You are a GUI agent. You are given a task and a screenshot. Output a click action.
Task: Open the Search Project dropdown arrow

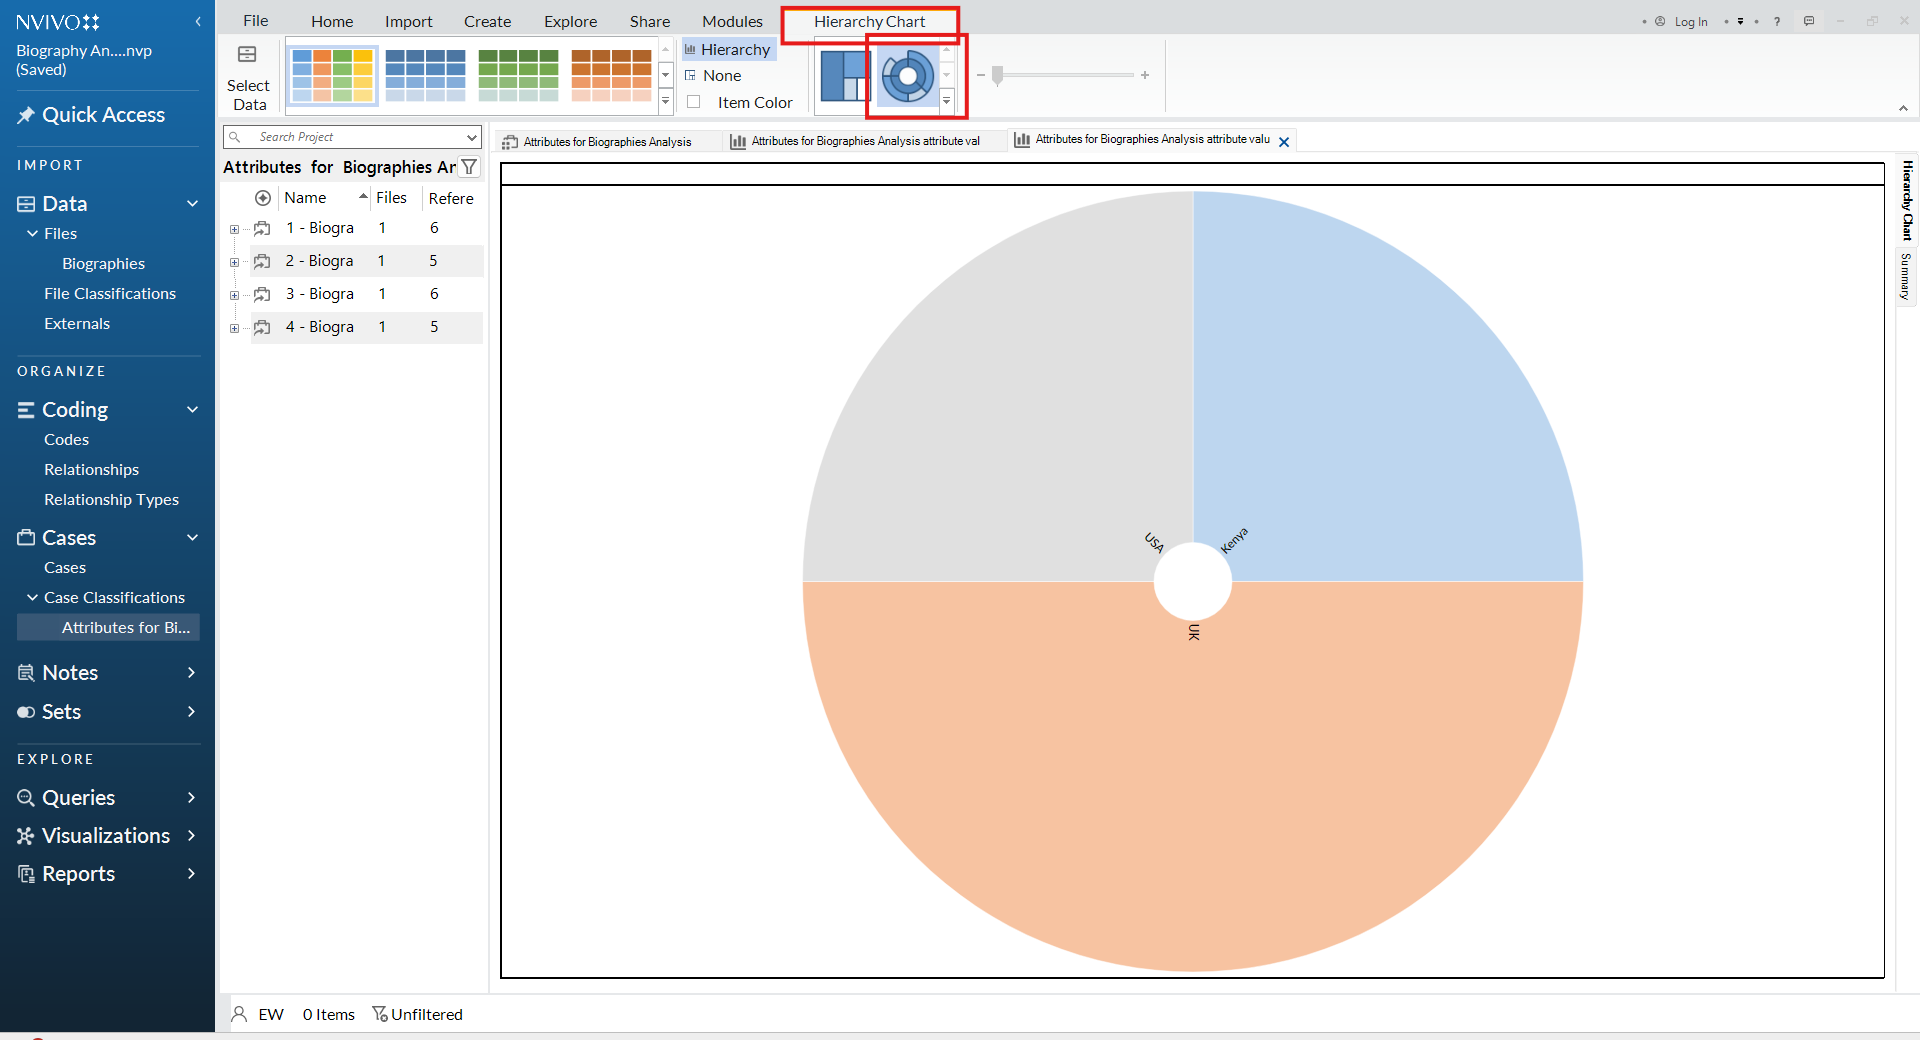point(471,137)
